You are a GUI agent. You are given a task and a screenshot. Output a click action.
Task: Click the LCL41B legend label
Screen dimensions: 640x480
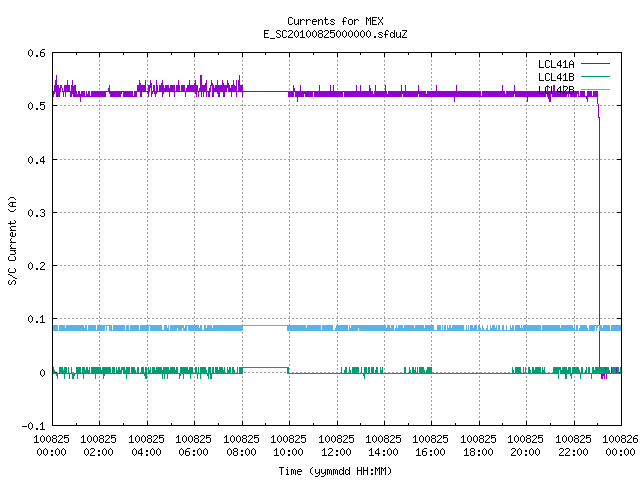(x=556, y=77)
